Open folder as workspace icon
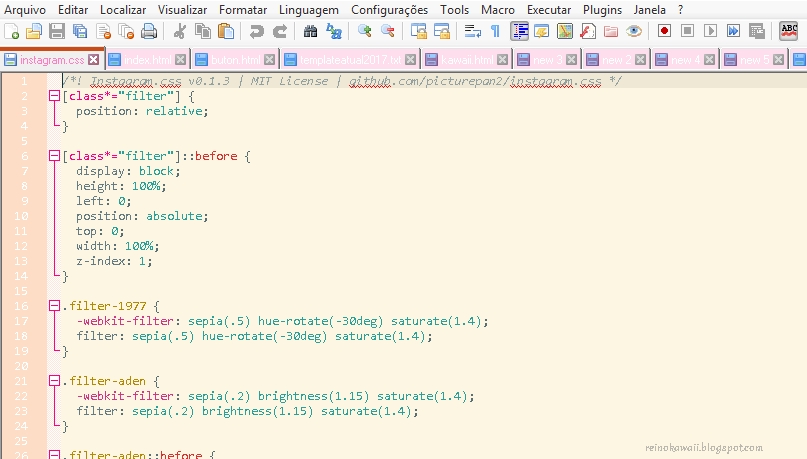Image resolution: width=807 pixels, height=459 pixels. pyautogui.click(x=611, y=31)
